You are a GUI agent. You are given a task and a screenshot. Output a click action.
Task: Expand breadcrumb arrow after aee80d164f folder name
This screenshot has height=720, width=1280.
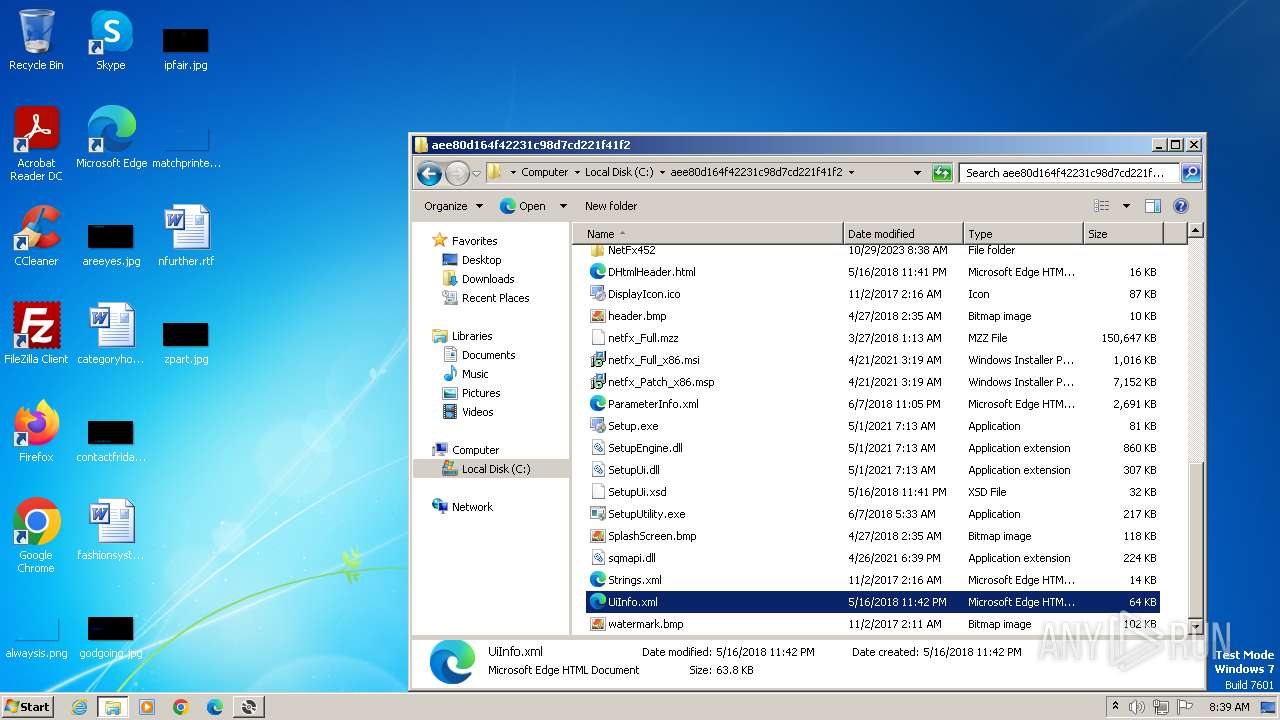[851, 172]
